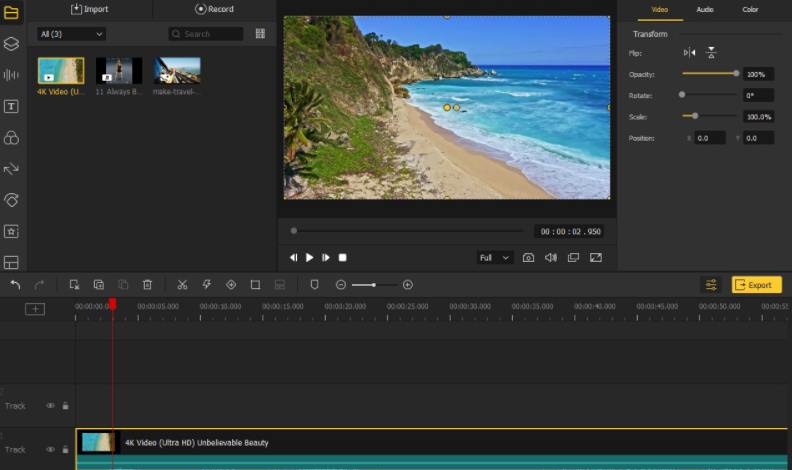792x470 pixels.
Task: Click the Opacity slider handle
Action: (736, 73)
